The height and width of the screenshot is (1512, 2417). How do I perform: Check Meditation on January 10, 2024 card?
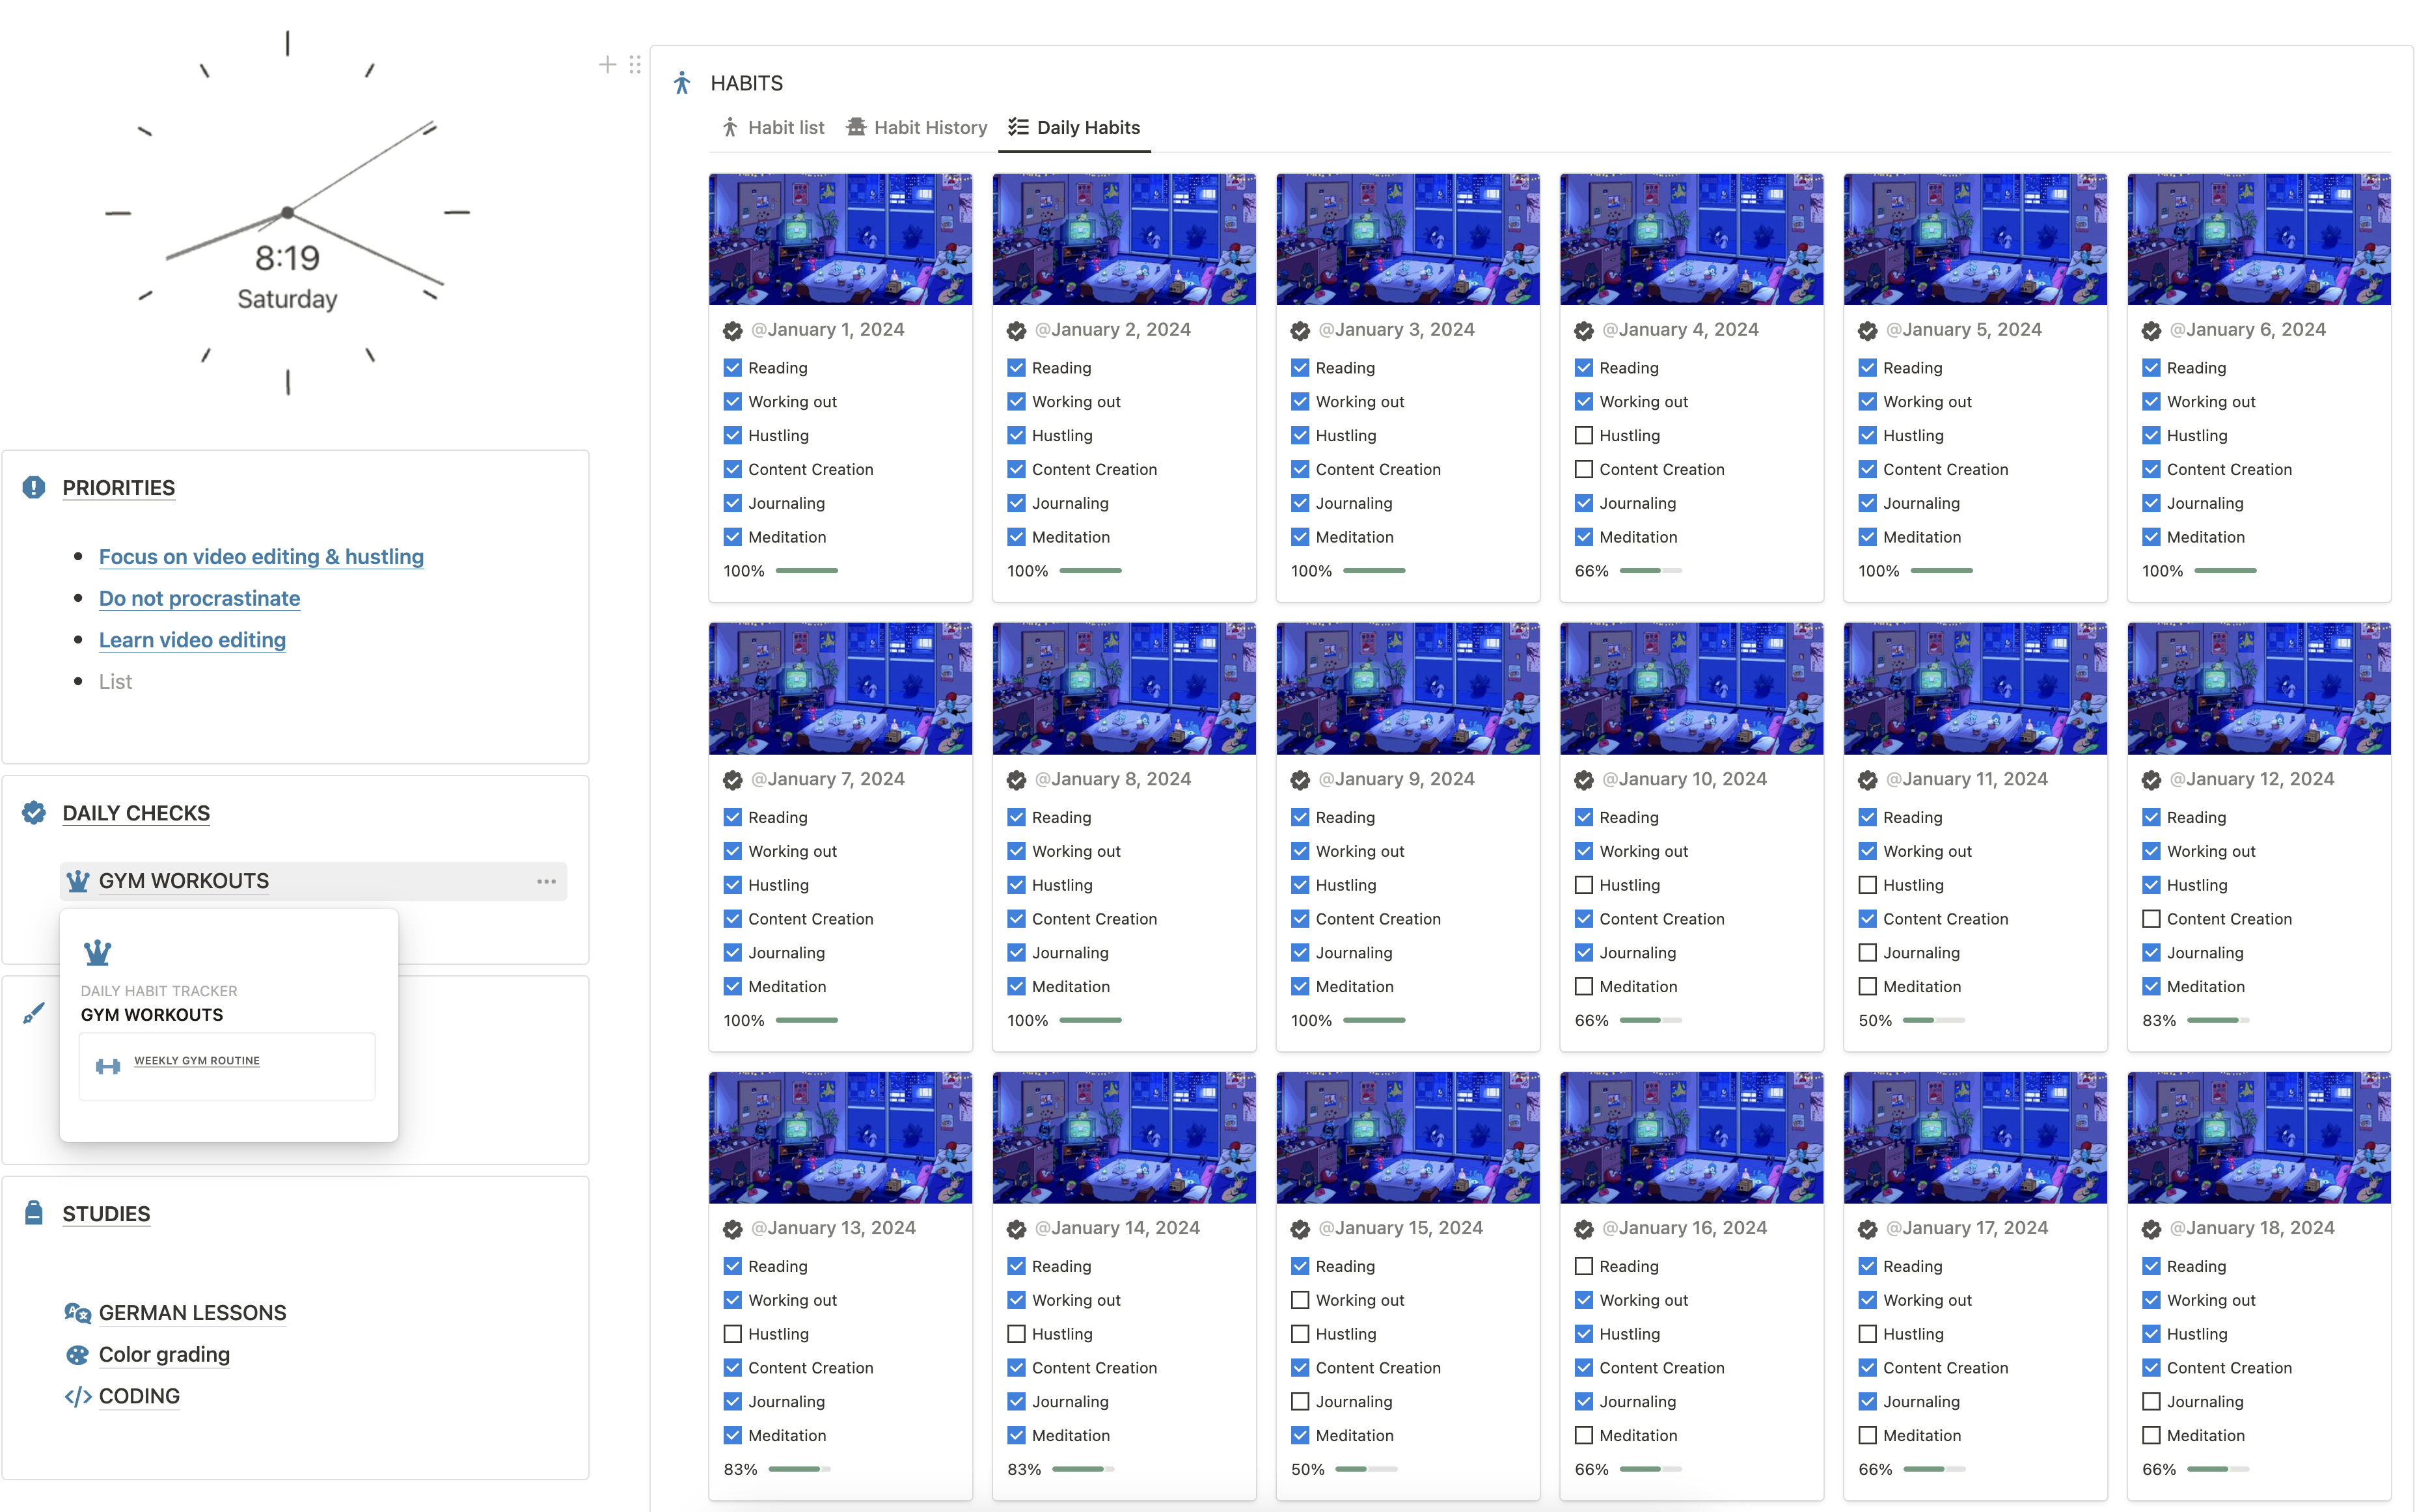click(1584, 987)
